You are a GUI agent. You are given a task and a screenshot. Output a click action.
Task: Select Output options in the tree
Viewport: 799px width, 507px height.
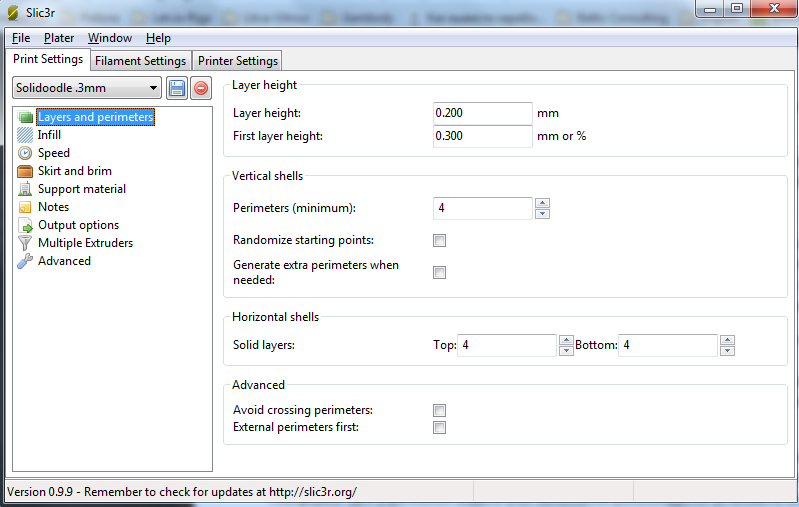click(78, 225)
